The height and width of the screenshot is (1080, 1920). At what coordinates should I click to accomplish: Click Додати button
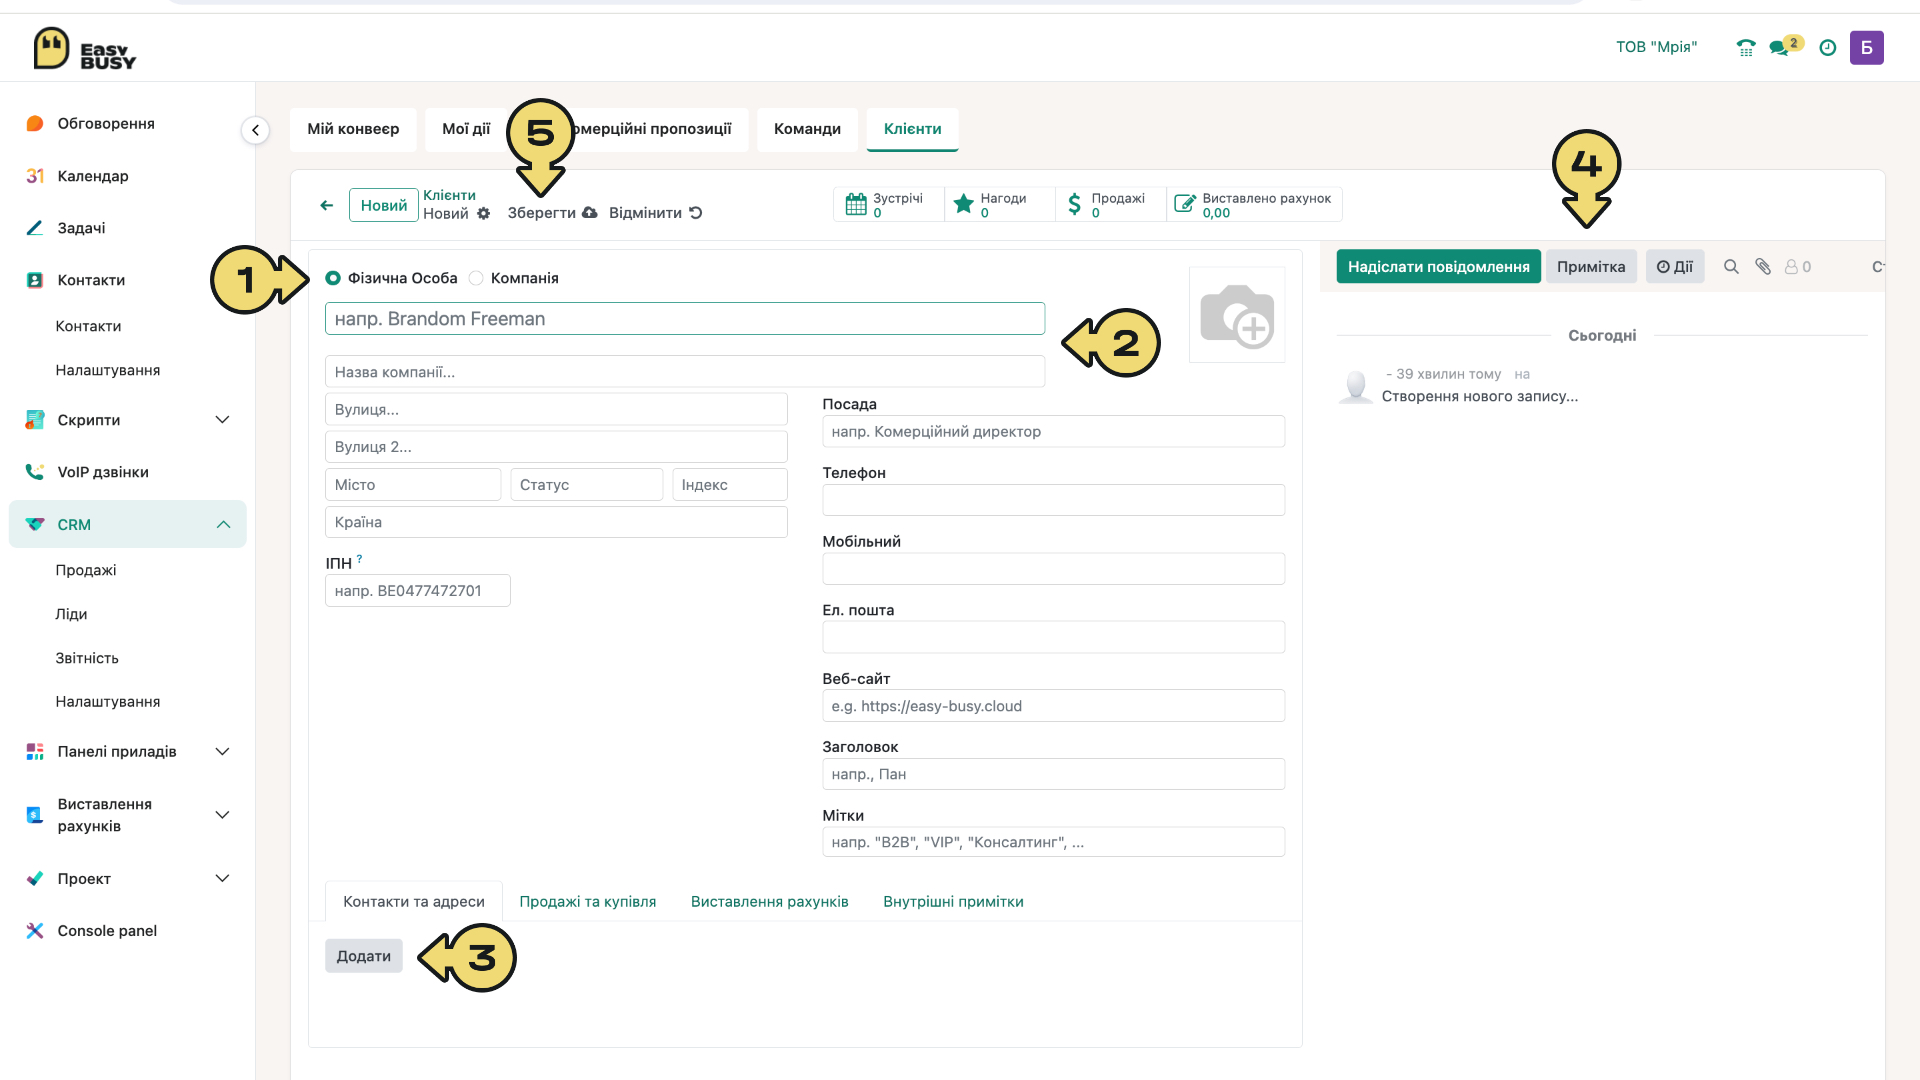[364, 956]
